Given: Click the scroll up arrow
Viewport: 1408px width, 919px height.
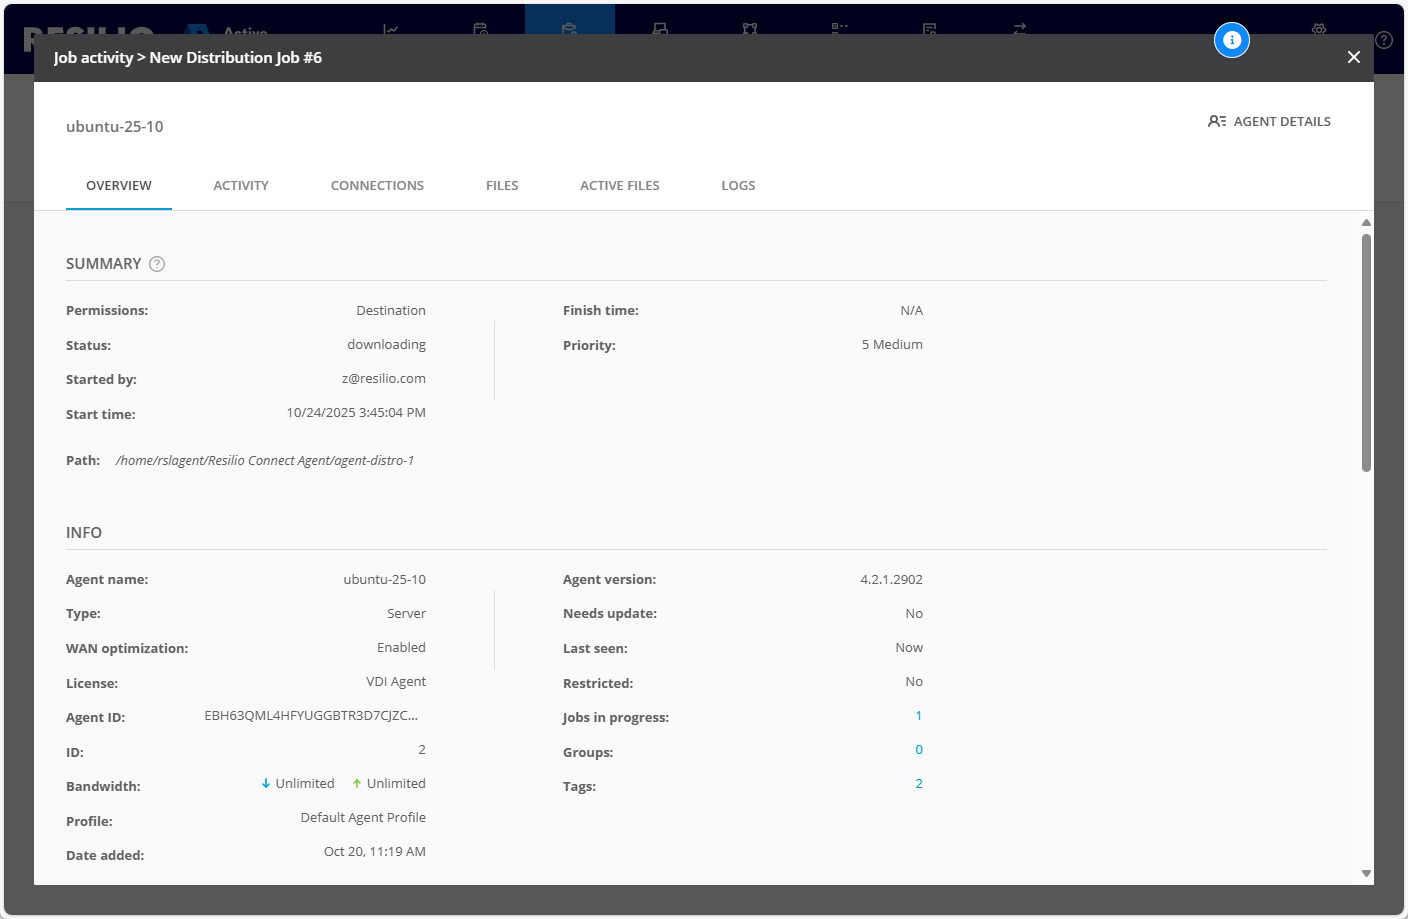Looking at the screenshot, I should coord(1366,223).
